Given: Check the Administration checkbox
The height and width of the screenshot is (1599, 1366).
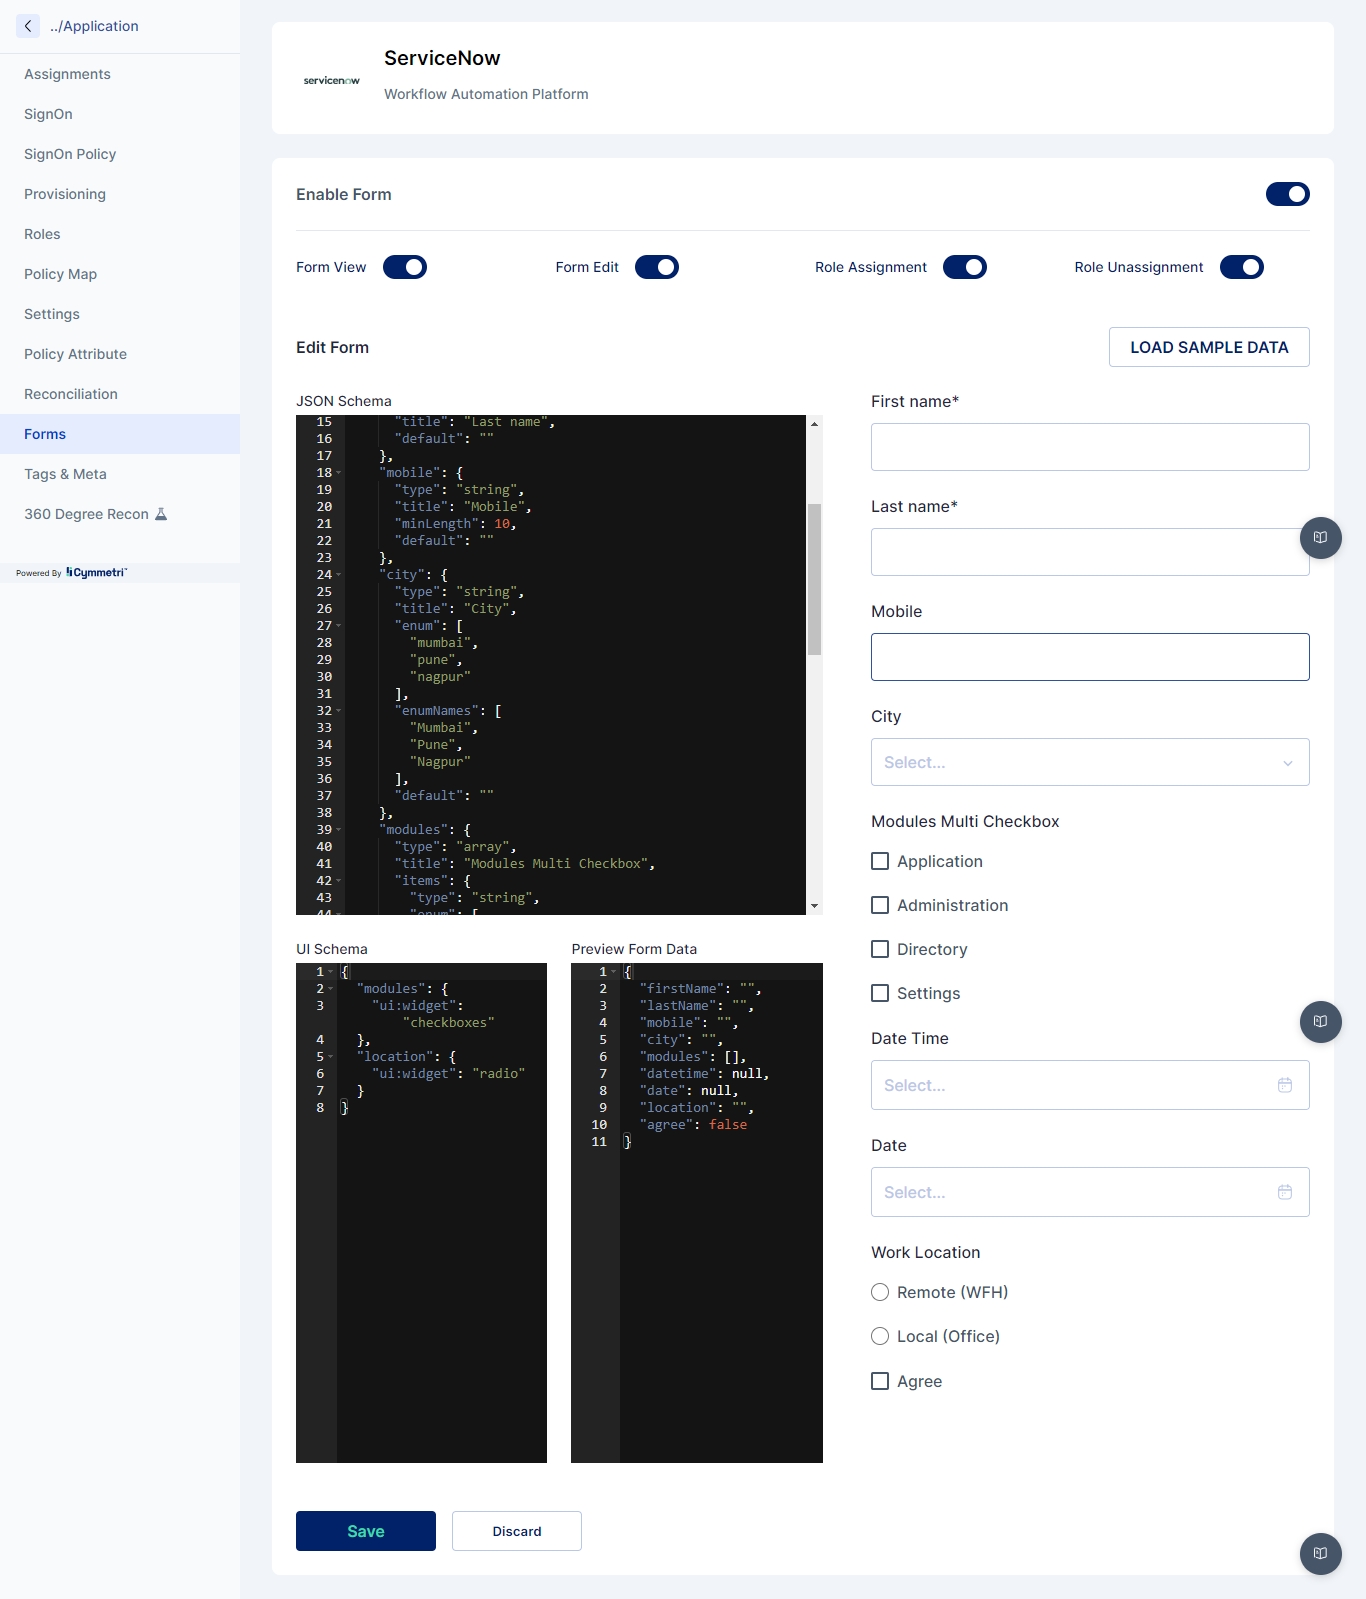Looking at the screenshot, I should pos(880,905).
